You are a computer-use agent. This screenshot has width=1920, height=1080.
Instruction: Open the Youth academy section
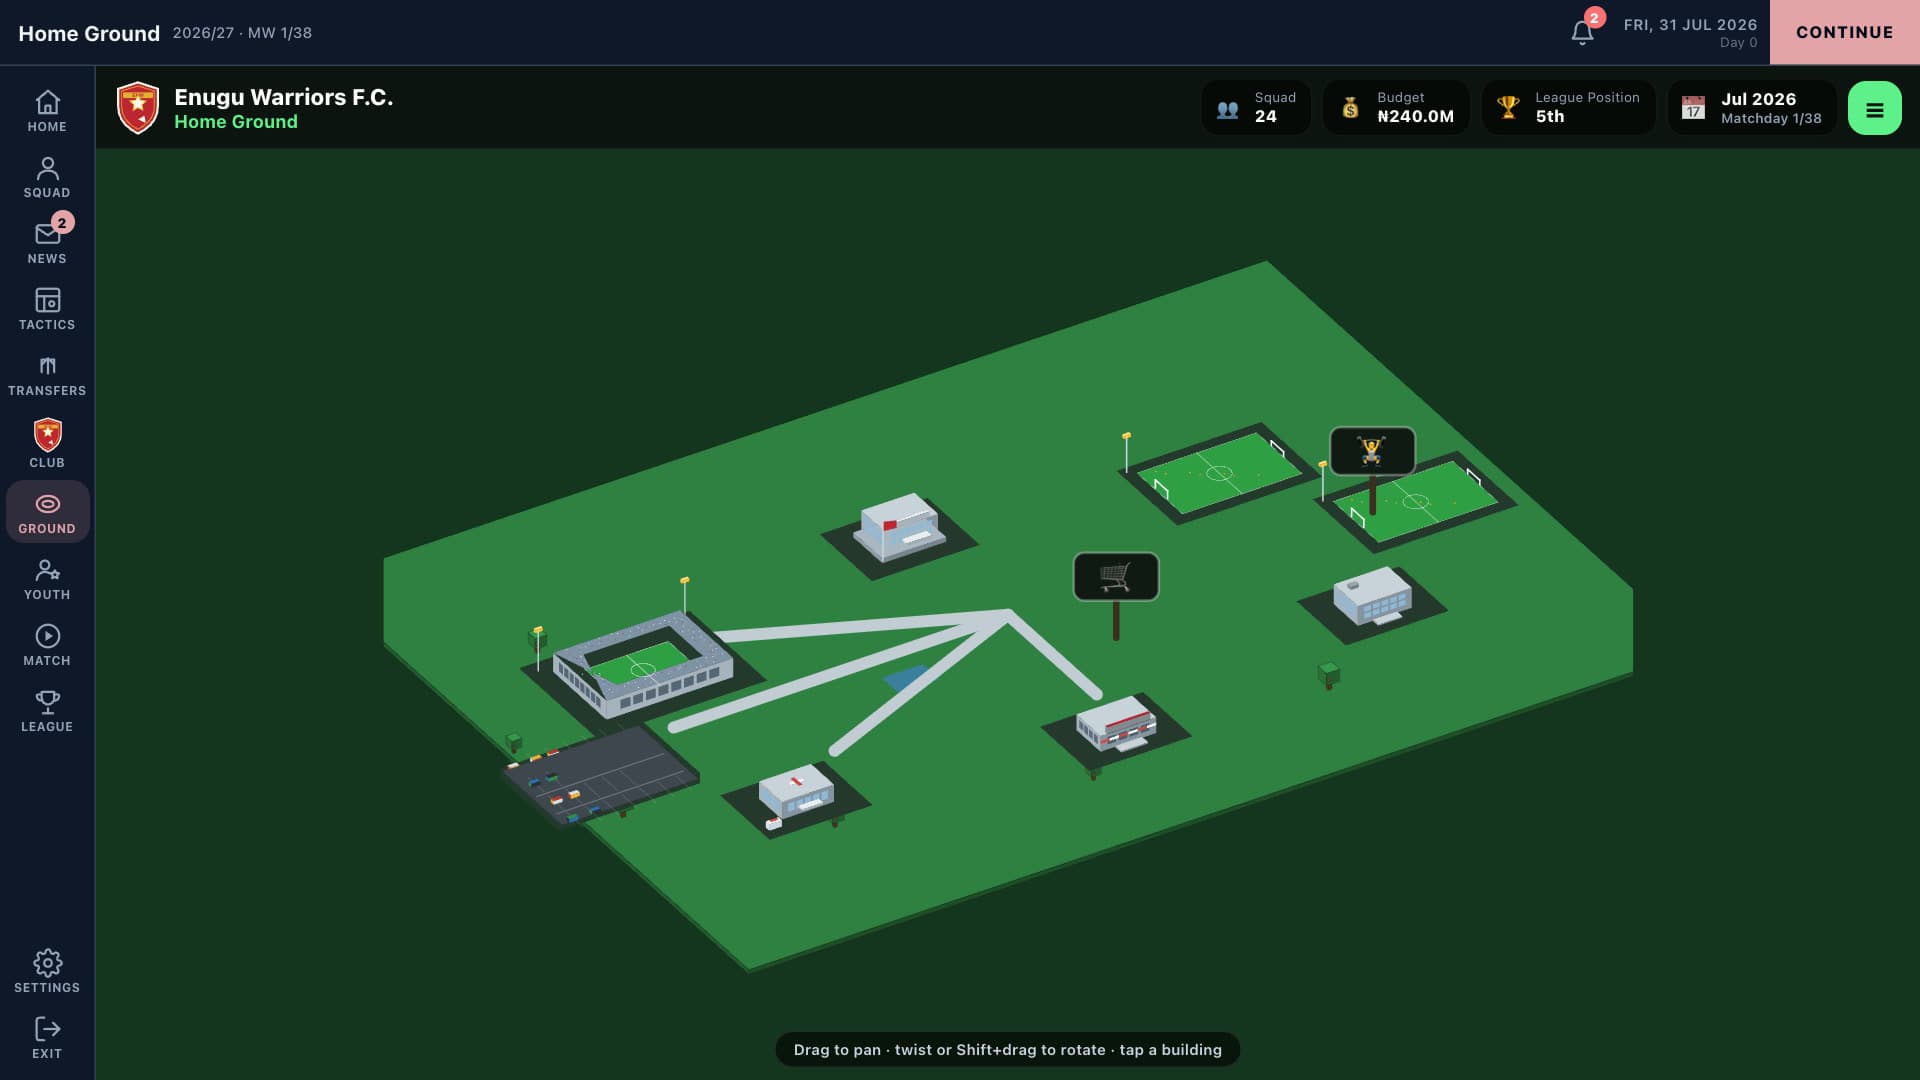(x=47, y=580)
